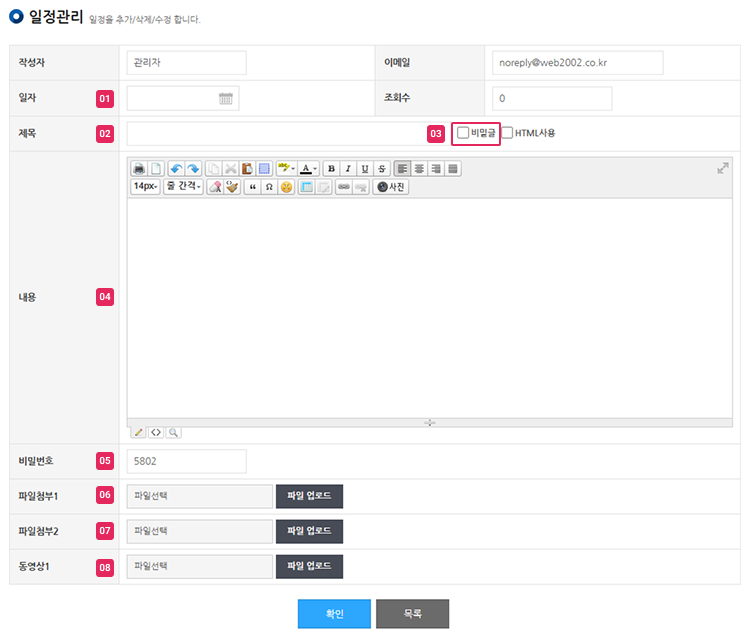Click the gray 목록 list button
This screenshot has height=639, width=750.
pyautogui.click(x=412, y=614)
